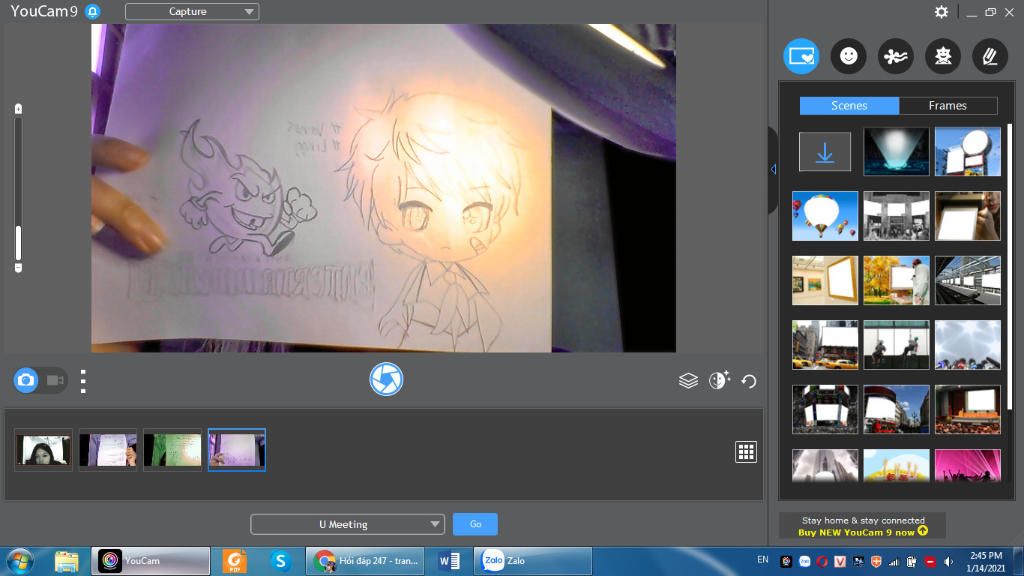
Task: Select the emoji face effects category icon
Action: point(848,56)
